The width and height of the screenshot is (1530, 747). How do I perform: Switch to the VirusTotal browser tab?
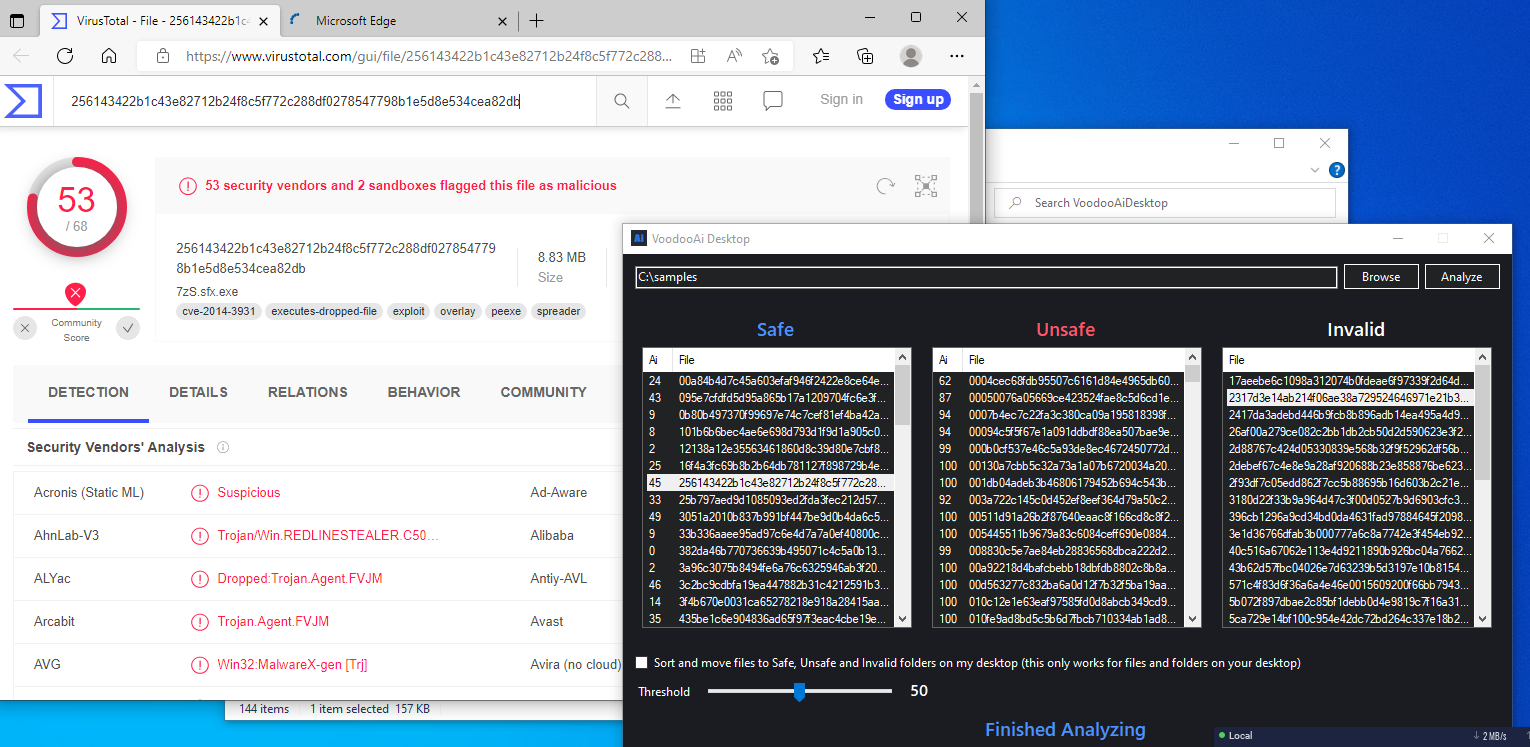(159, 20)
